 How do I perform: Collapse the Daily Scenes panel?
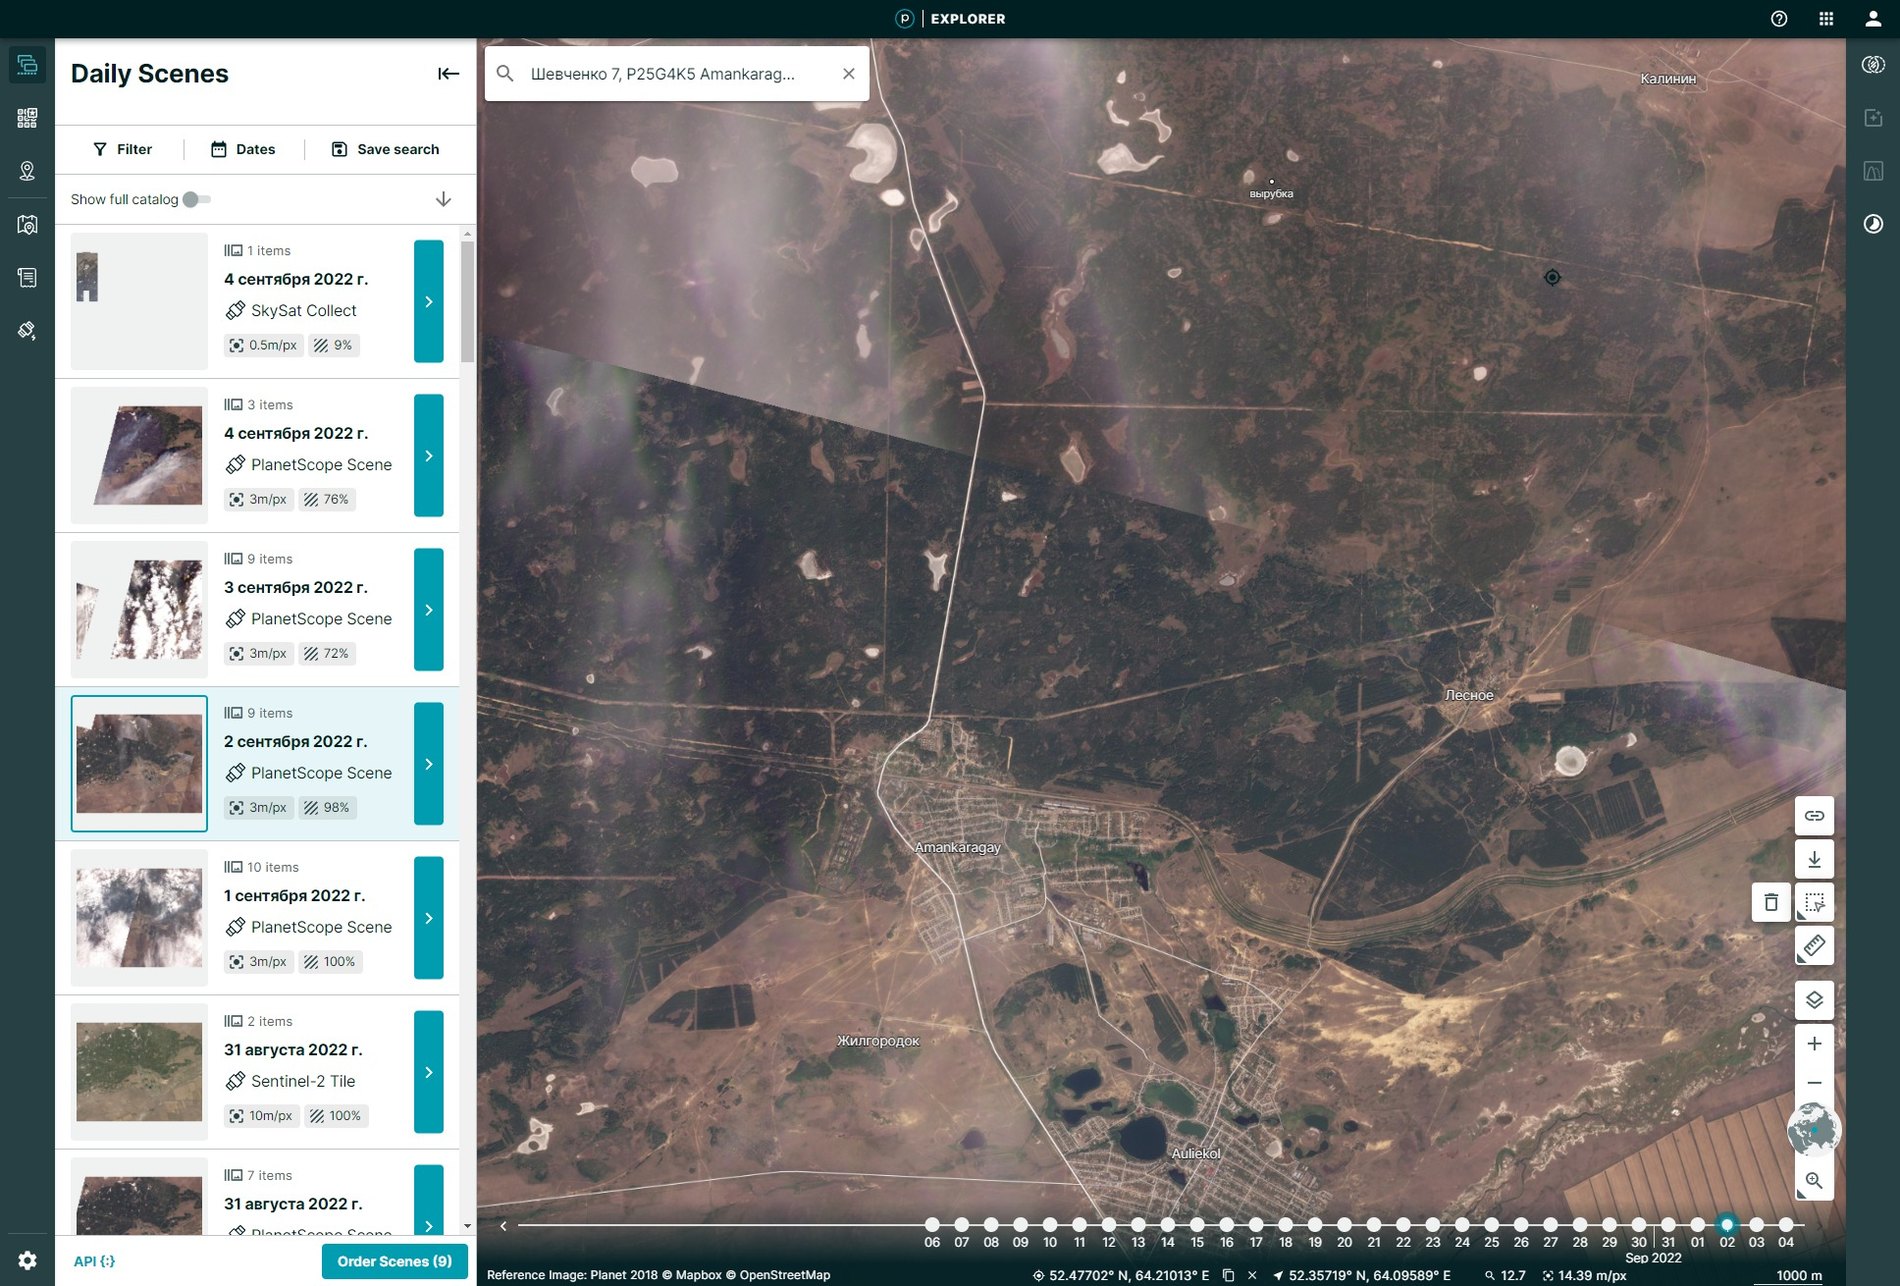[448, 73]
